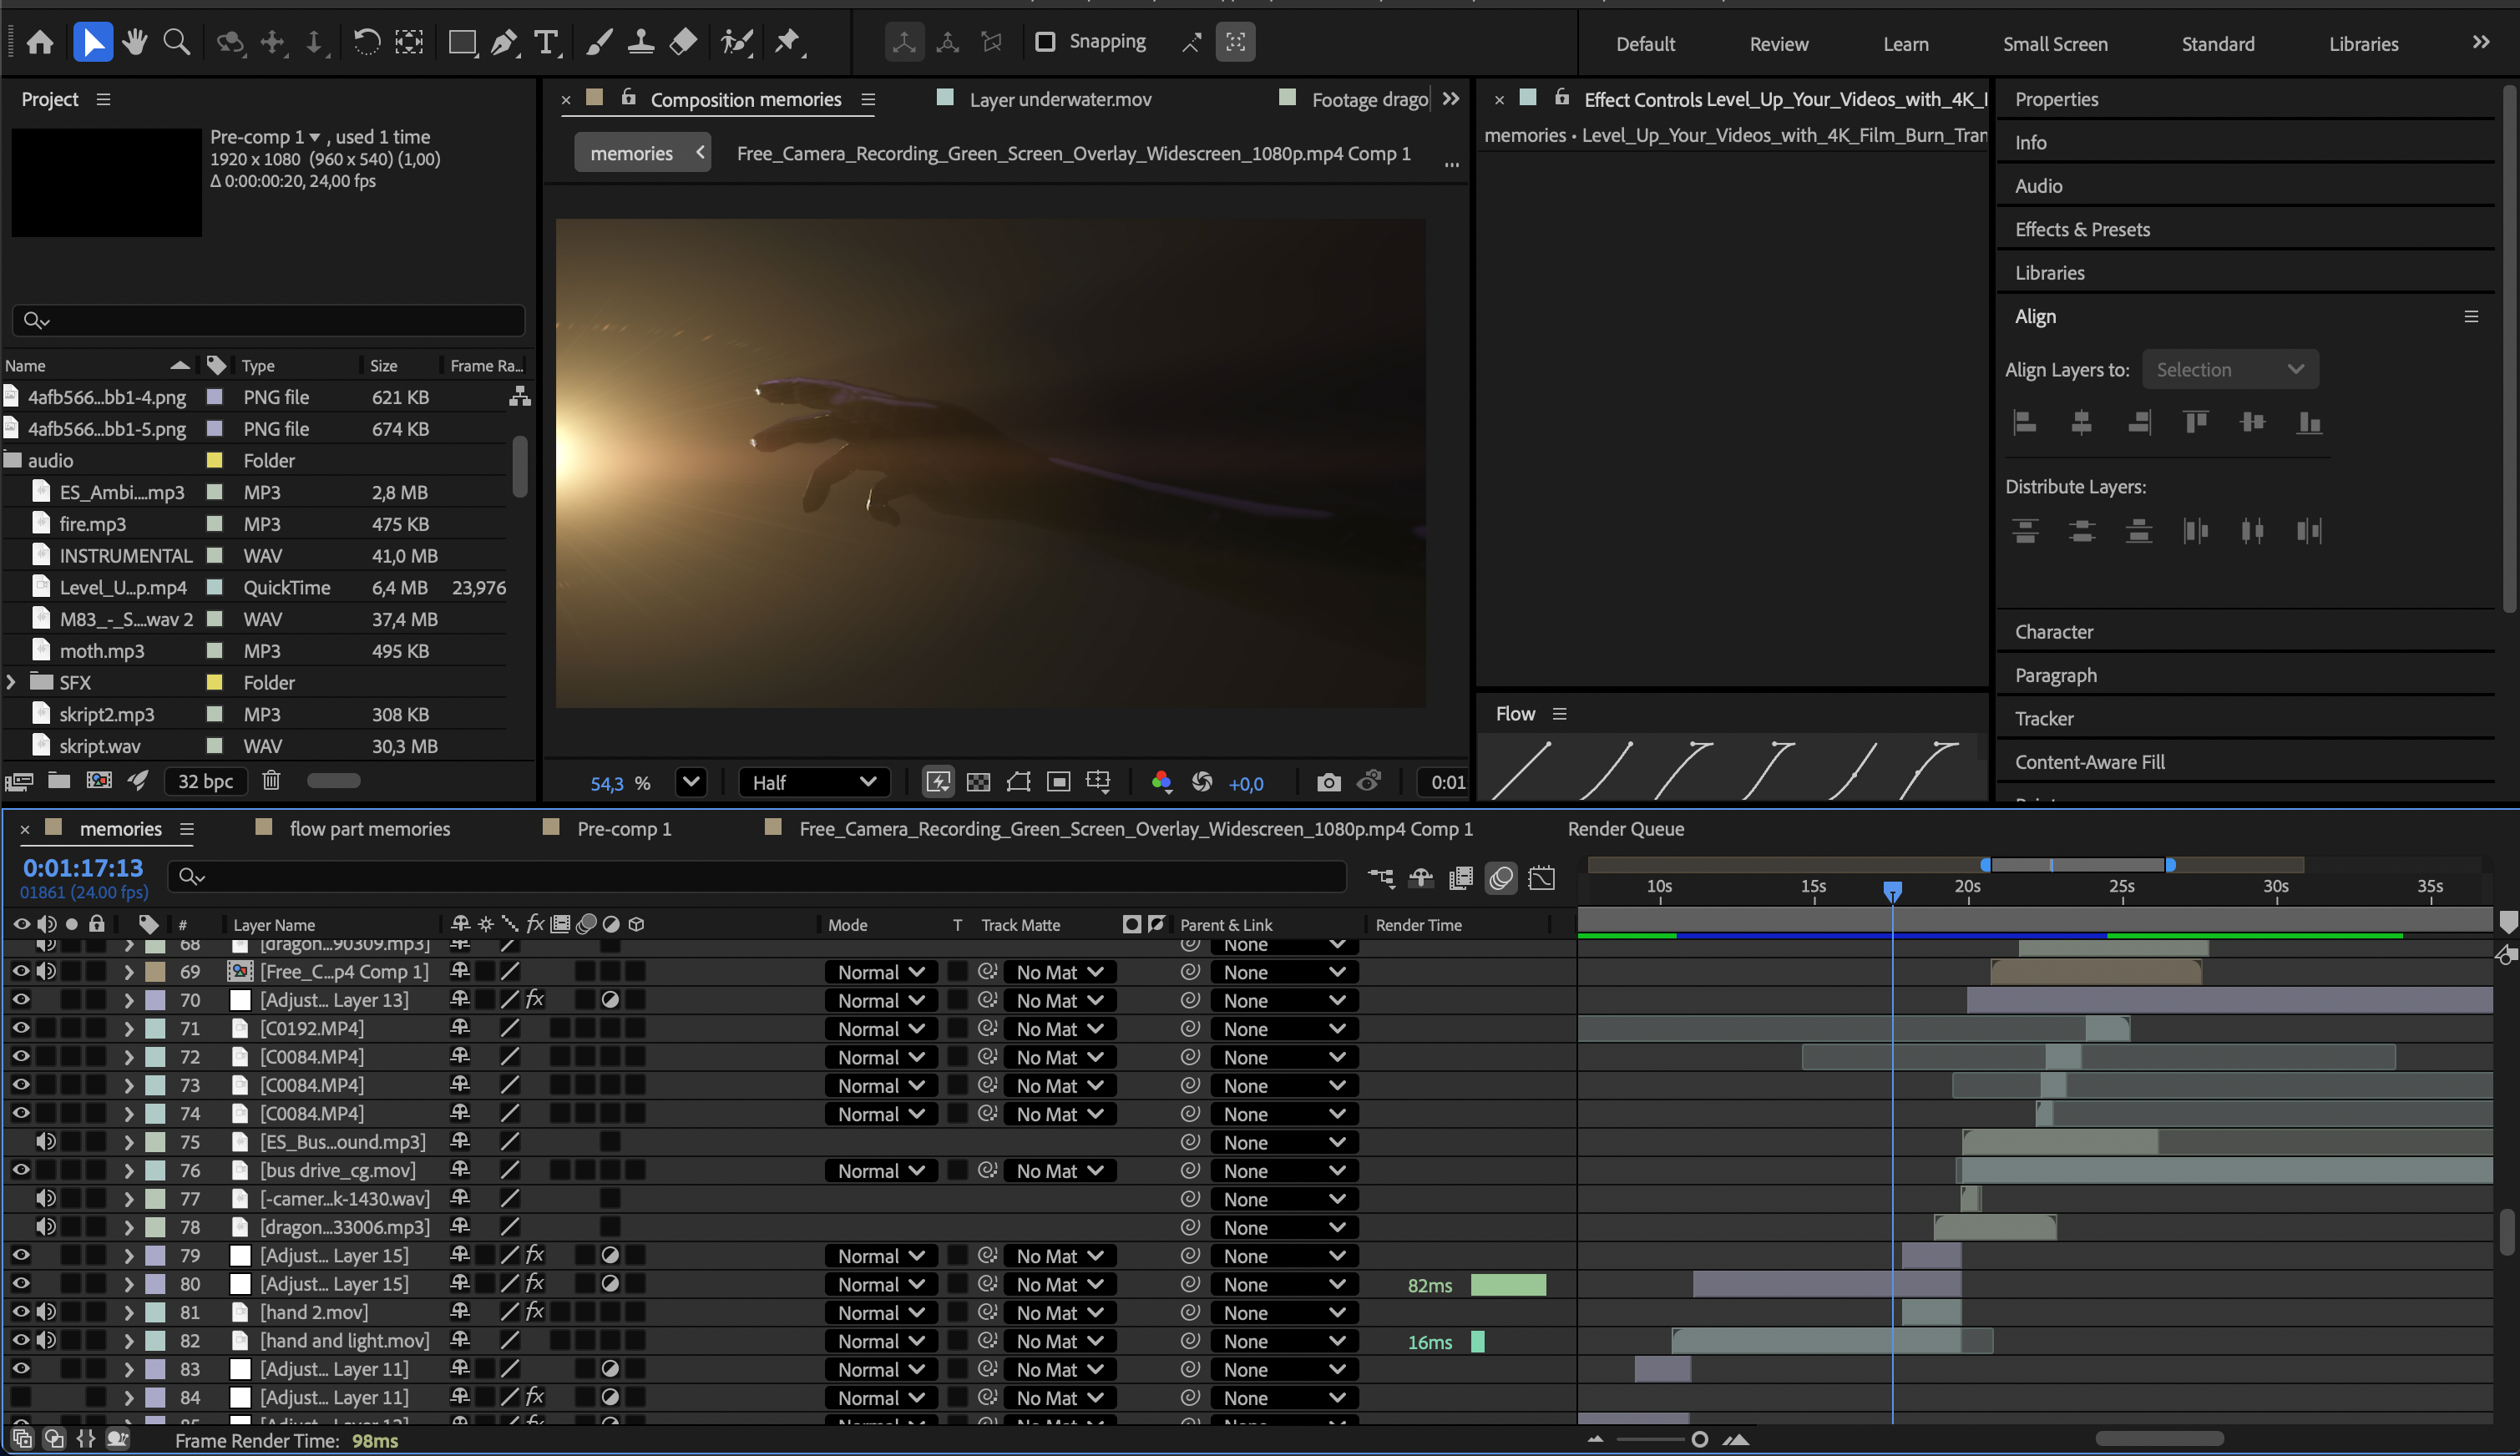Select the Rotation tool

coord(366,42)
